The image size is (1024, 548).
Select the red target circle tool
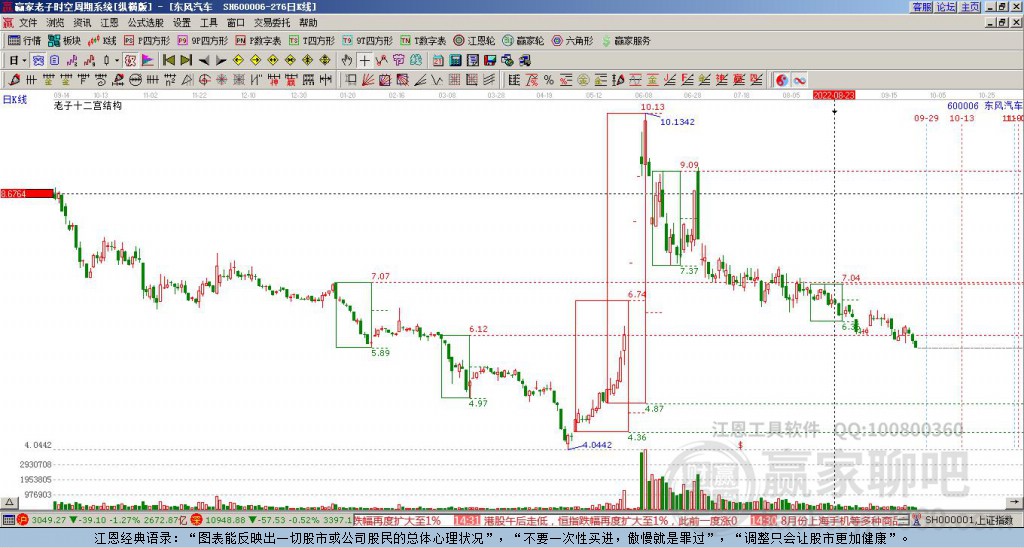click(204, 80)
